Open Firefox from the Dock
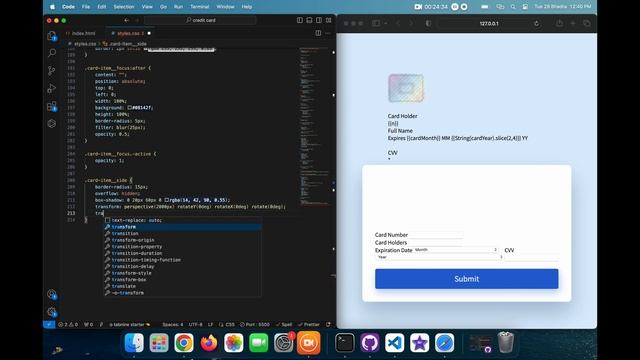The image size is (640, 360). click(x=209, y=343)
